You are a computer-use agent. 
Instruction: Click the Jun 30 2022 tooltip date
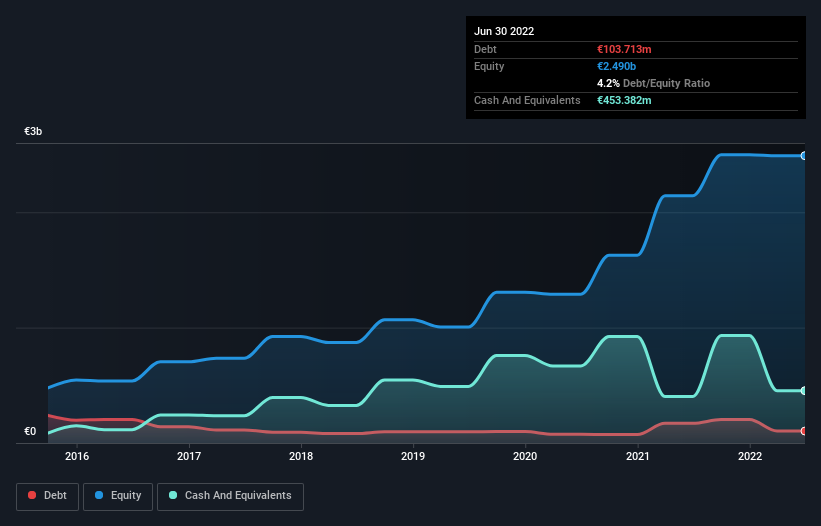point(504,31)
